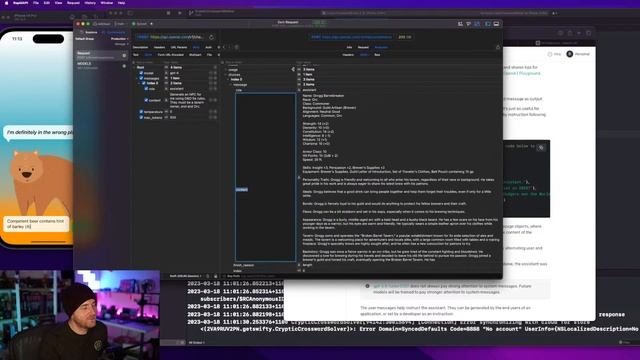Open the Production environment dropdown
The height and width of the screenshot is (360, 640).
(119, 39)
